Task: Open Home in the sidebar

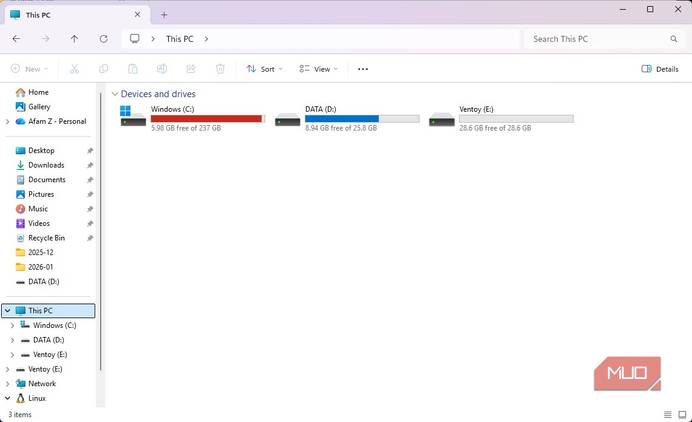Action: tap(38, 92)
